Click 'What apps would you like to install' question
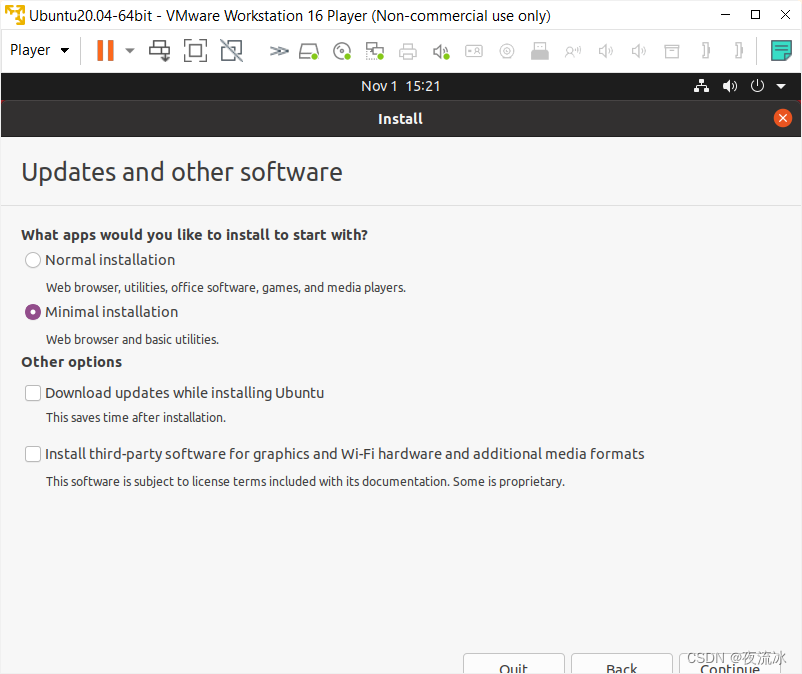Image resolution: width=802 pixels, height=674 pixels. (x=194, y=235)
